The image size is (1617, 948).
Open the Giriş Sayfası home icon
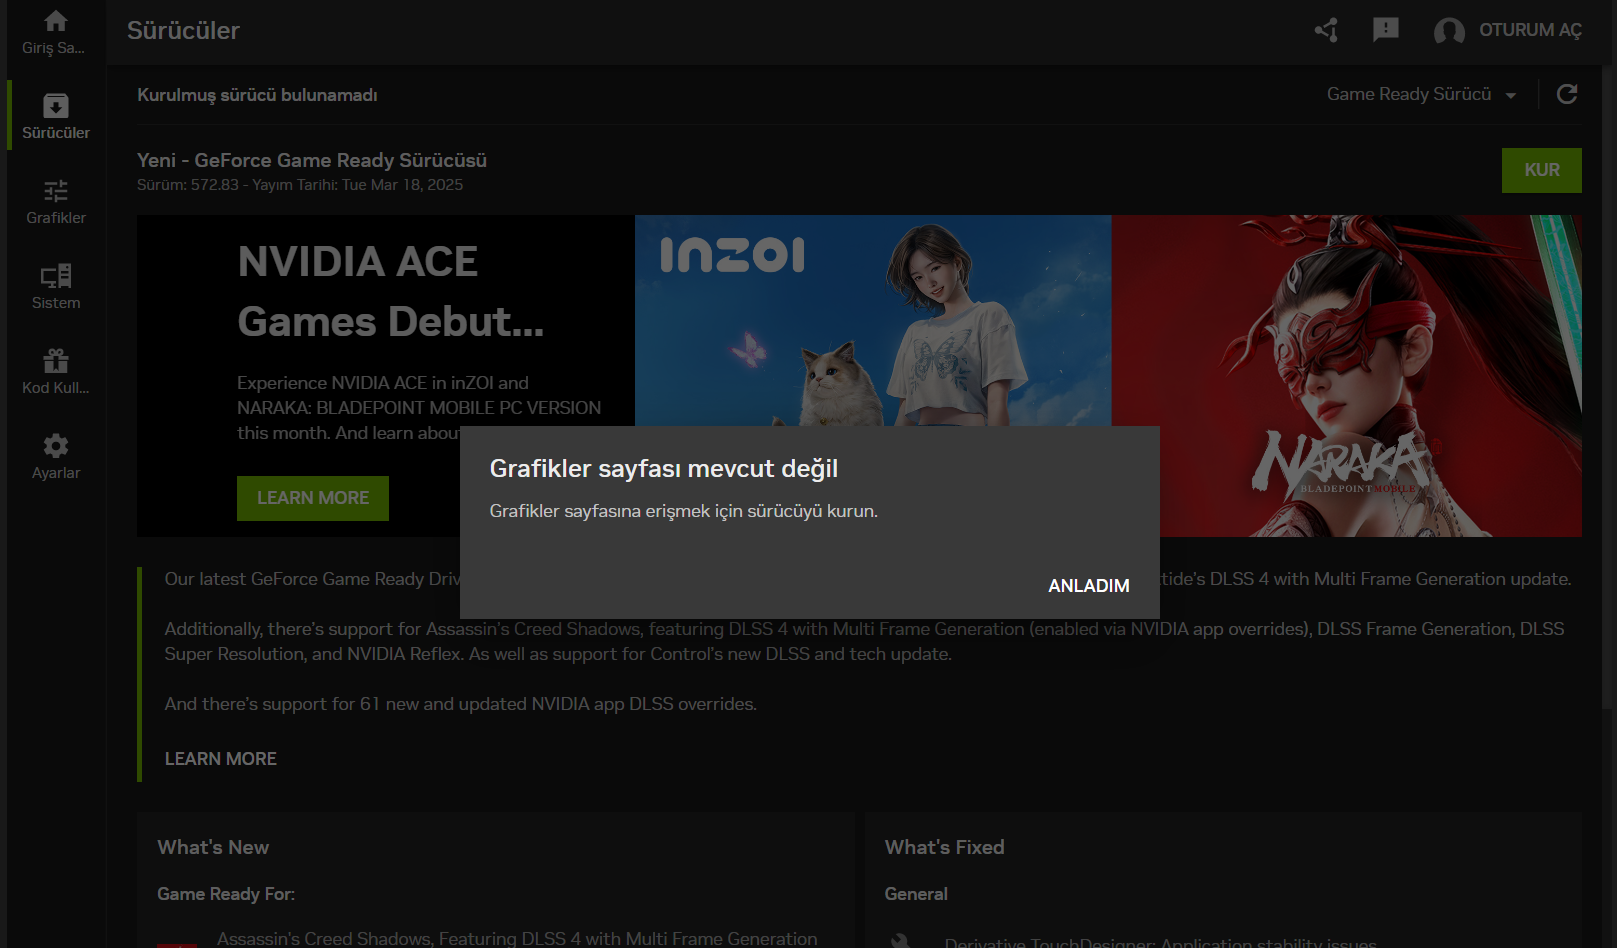coord(56,21)
